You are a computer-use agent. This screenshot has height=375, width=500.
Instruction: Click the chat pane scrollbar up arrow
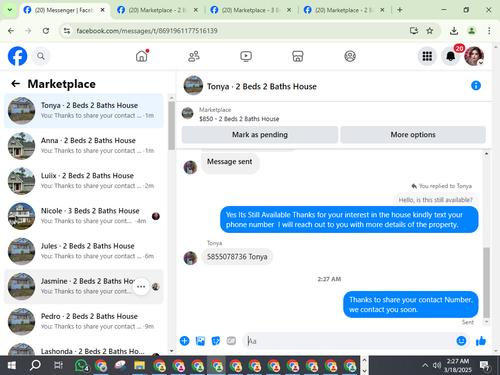click(x=486, y=154)
